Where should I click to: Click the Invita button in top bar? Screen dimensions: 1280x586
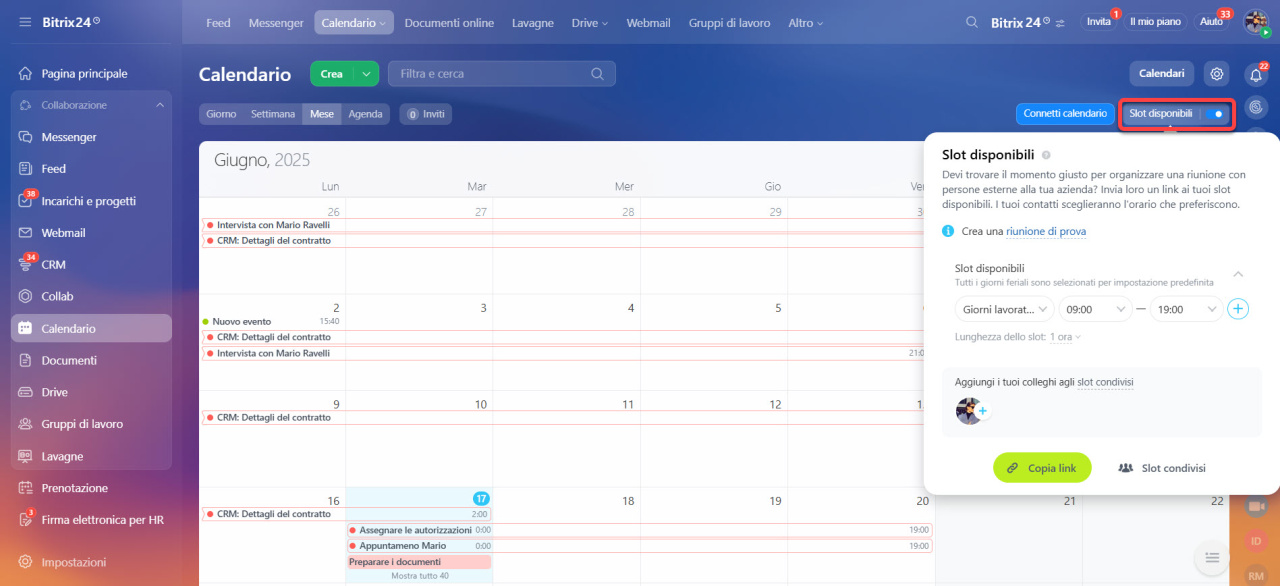(x=1099, y=22)
